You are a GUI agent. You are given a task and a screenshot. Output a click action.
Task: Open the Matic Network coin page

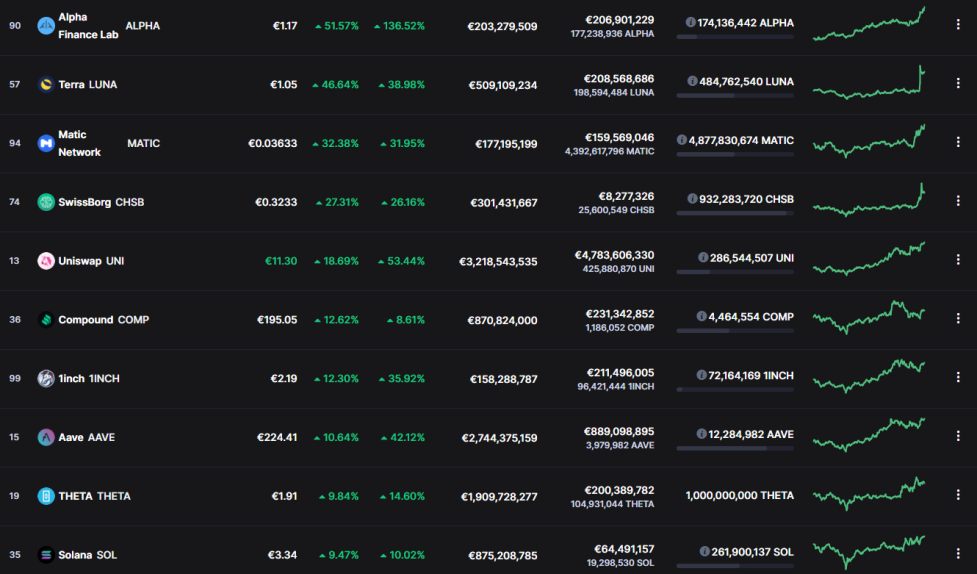pyautogui.click(x=79, y=143)
